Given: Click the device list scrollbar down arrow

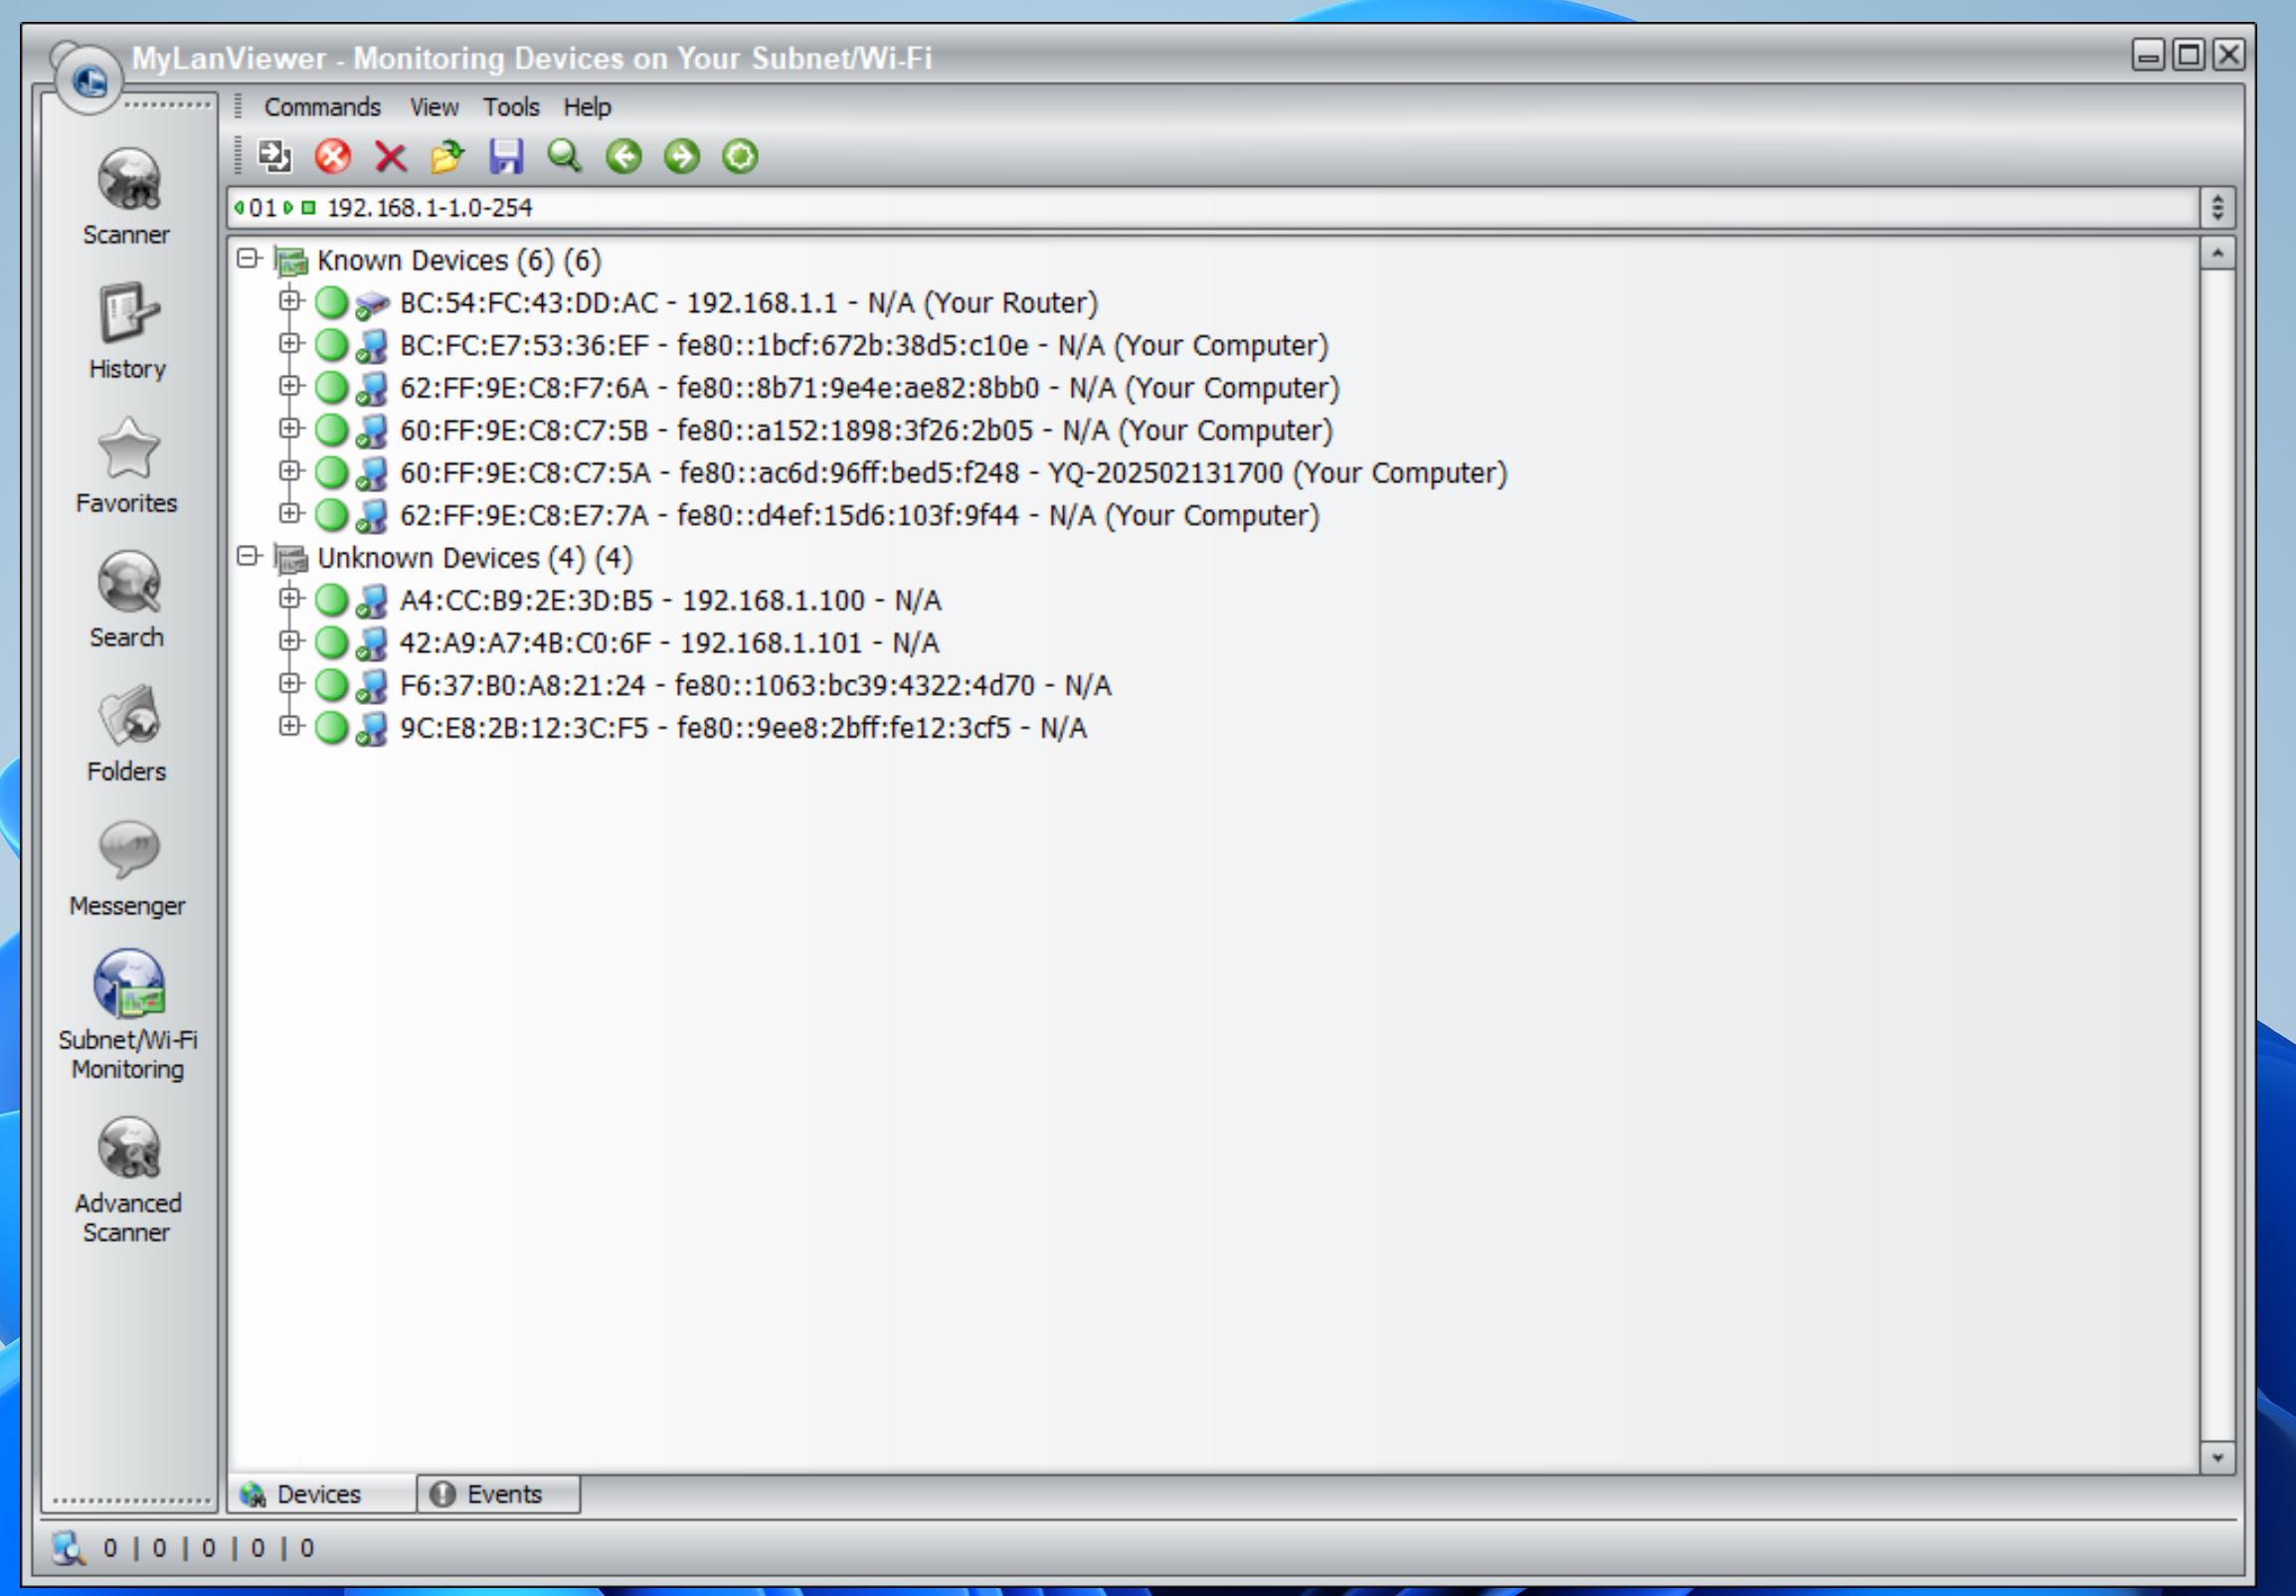Looking at the screenshot, I should (x=2217, y=1458).
